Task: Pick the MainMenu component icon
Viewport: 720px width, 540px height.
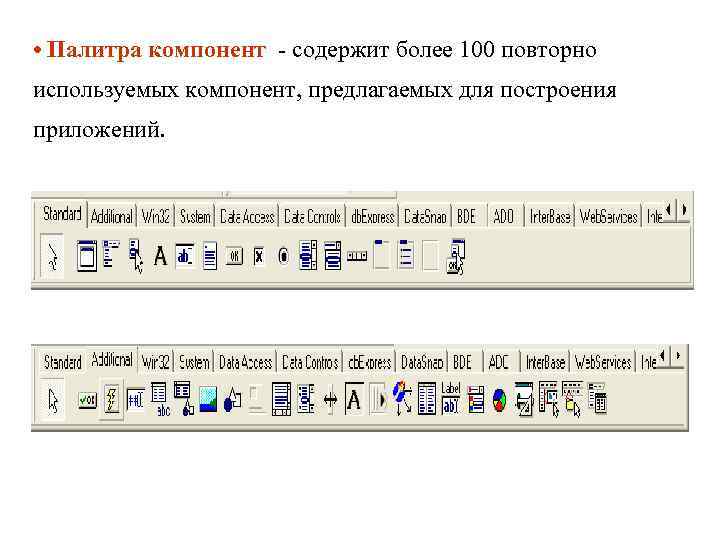Action: pyautogui.click(x=111, y=254)
